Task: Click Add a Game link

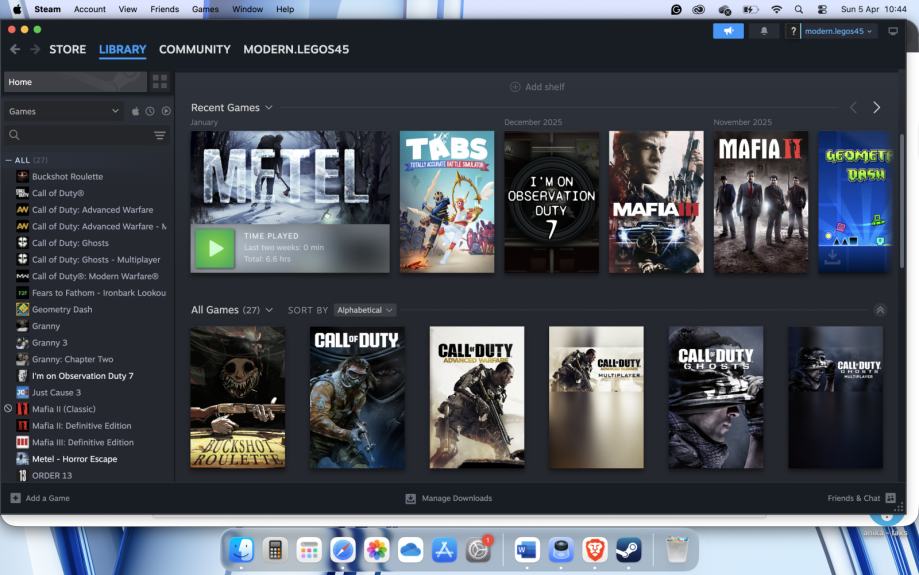Action: tap(47, 498)
